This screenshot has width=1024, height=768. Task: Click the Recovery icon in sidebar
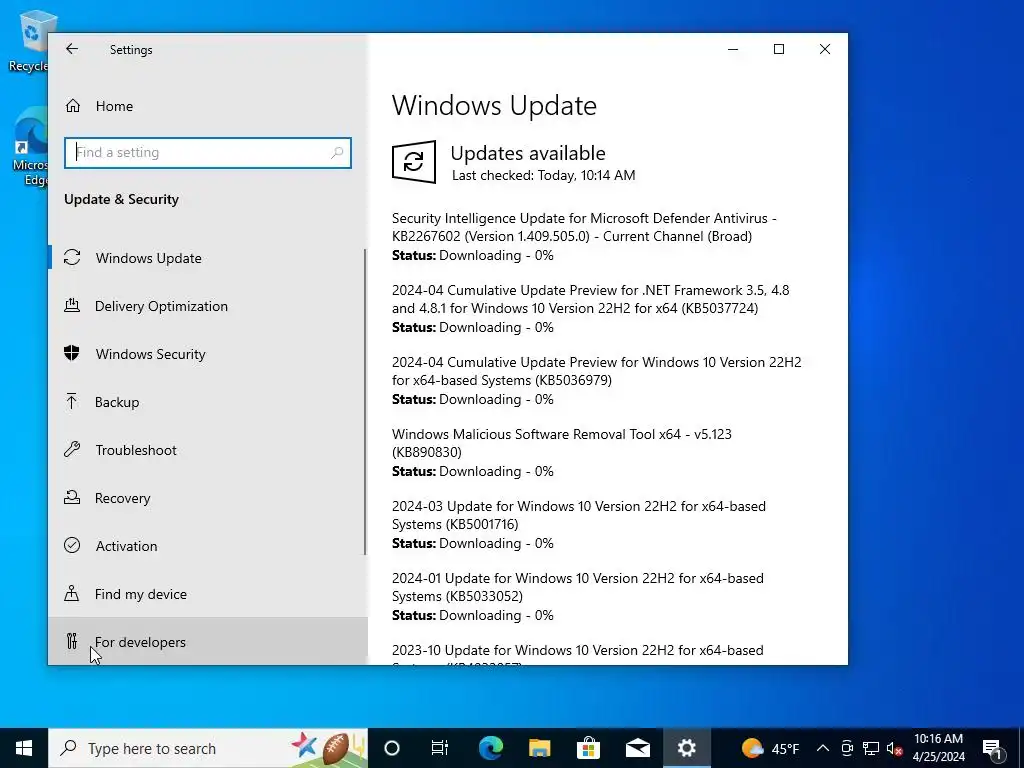72,498
